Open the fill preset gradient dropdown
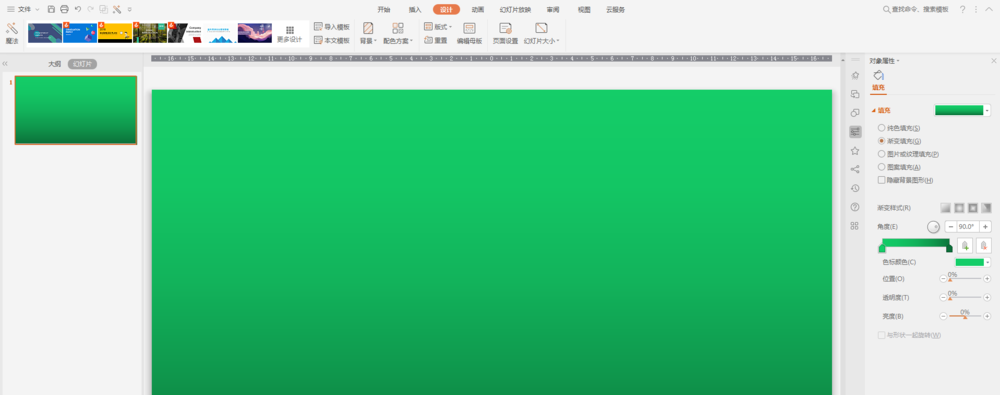This screenshot has height=395, width=1000. coord(988,110)
